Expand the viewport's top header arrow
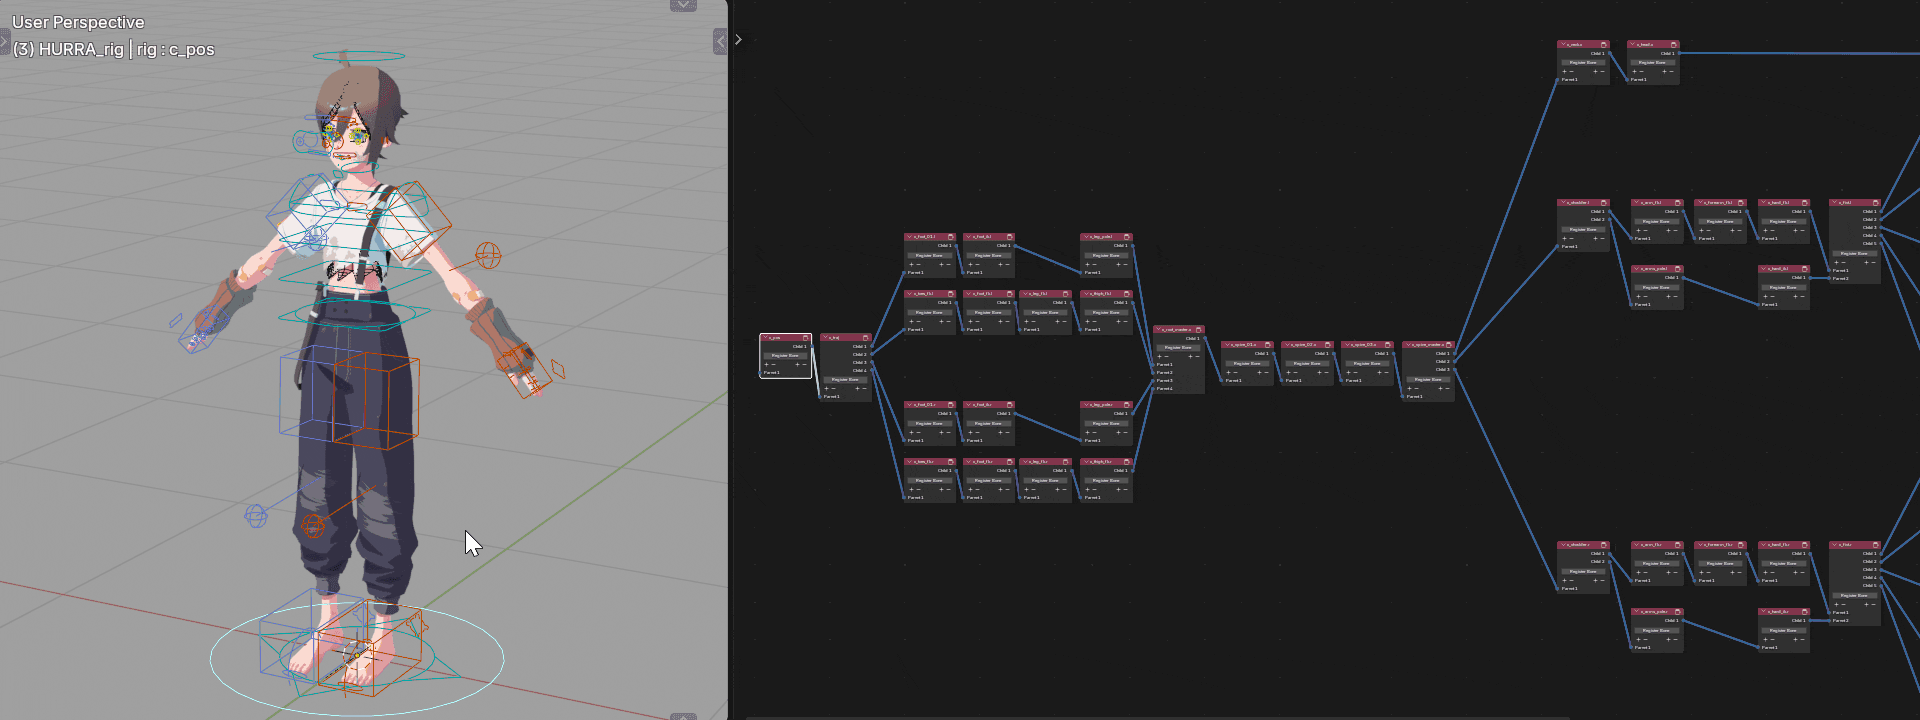Image resolution: width=1920 pixels, height=720 pixels. pos(683,5)
